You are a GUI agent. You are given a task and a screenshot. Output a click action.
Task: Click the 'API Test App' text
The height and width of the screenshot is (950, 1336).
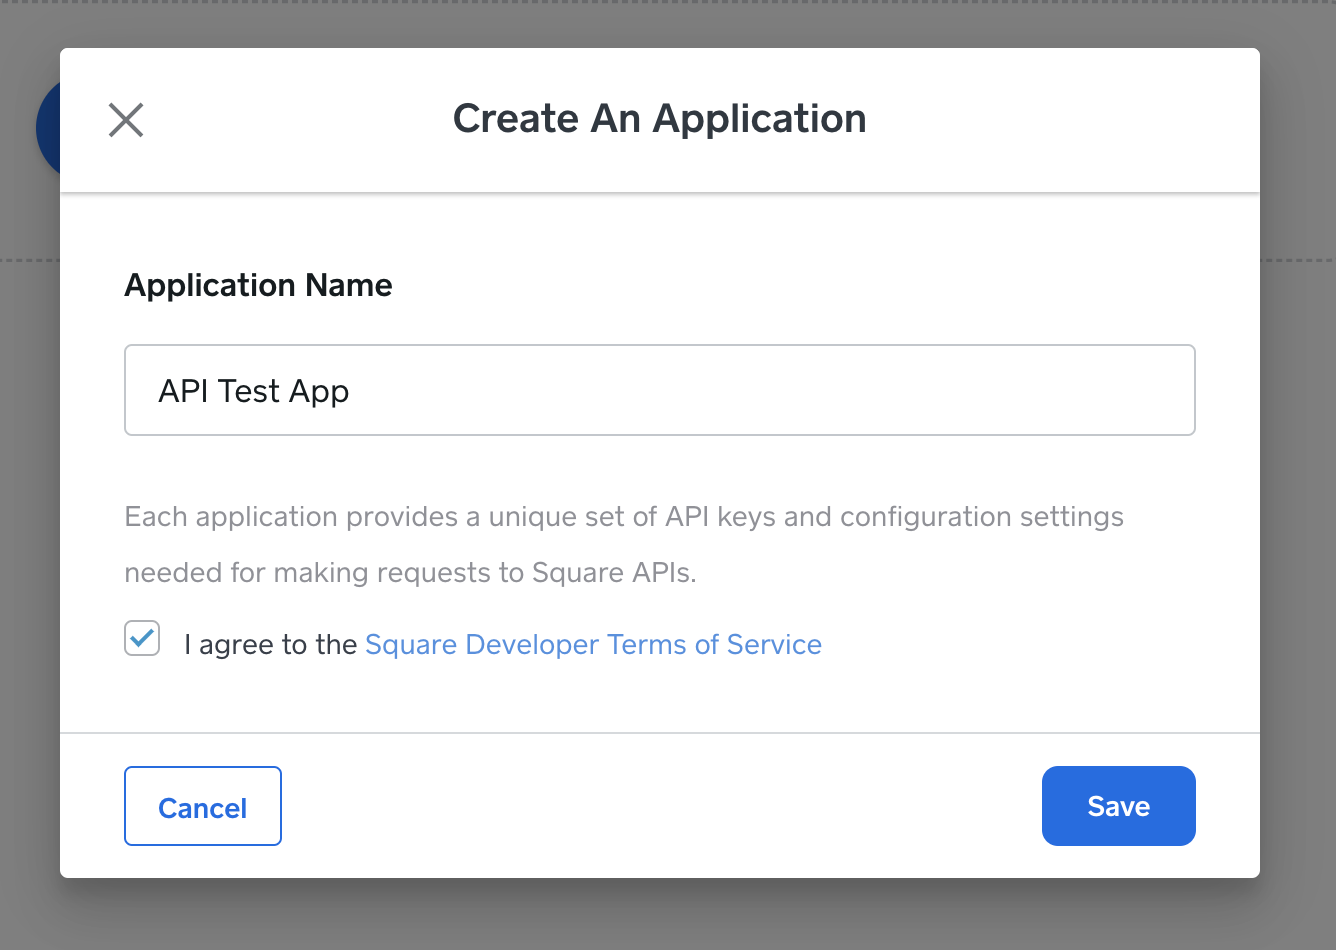[254, 391]
